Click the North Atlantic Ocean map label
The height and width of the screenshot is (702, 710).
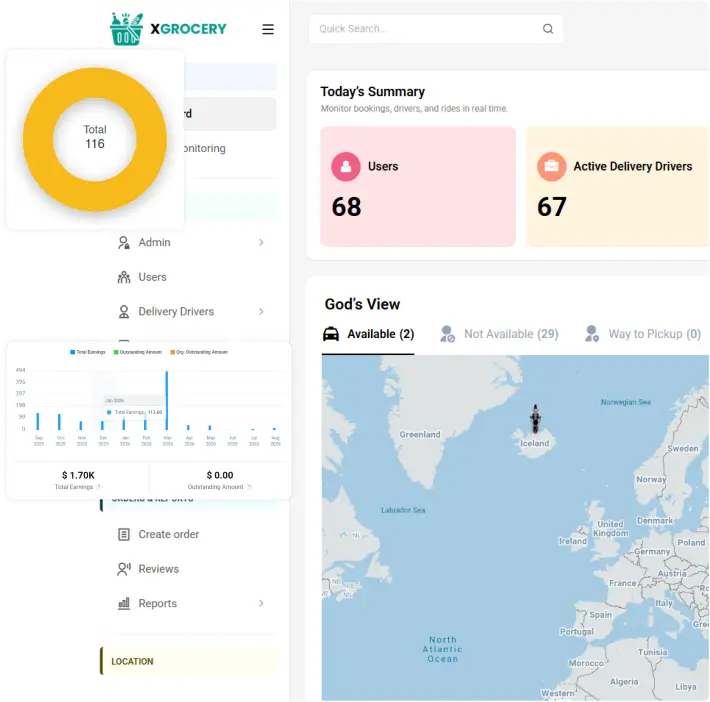pyautogui.click(x=442, y=649)
